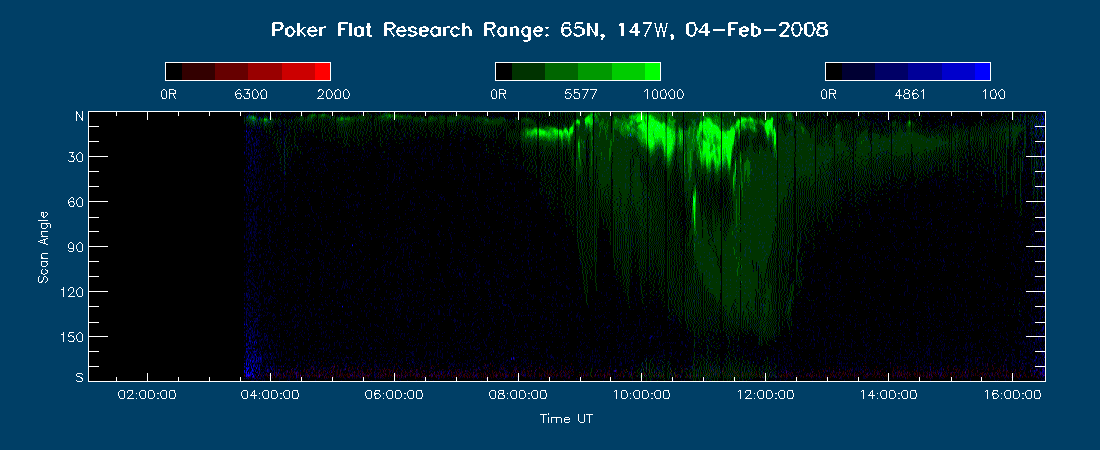The width and height of the screenshot is (1100, 450).
Task: Click the '30' scan angle tick label
Action: (76, 157)
